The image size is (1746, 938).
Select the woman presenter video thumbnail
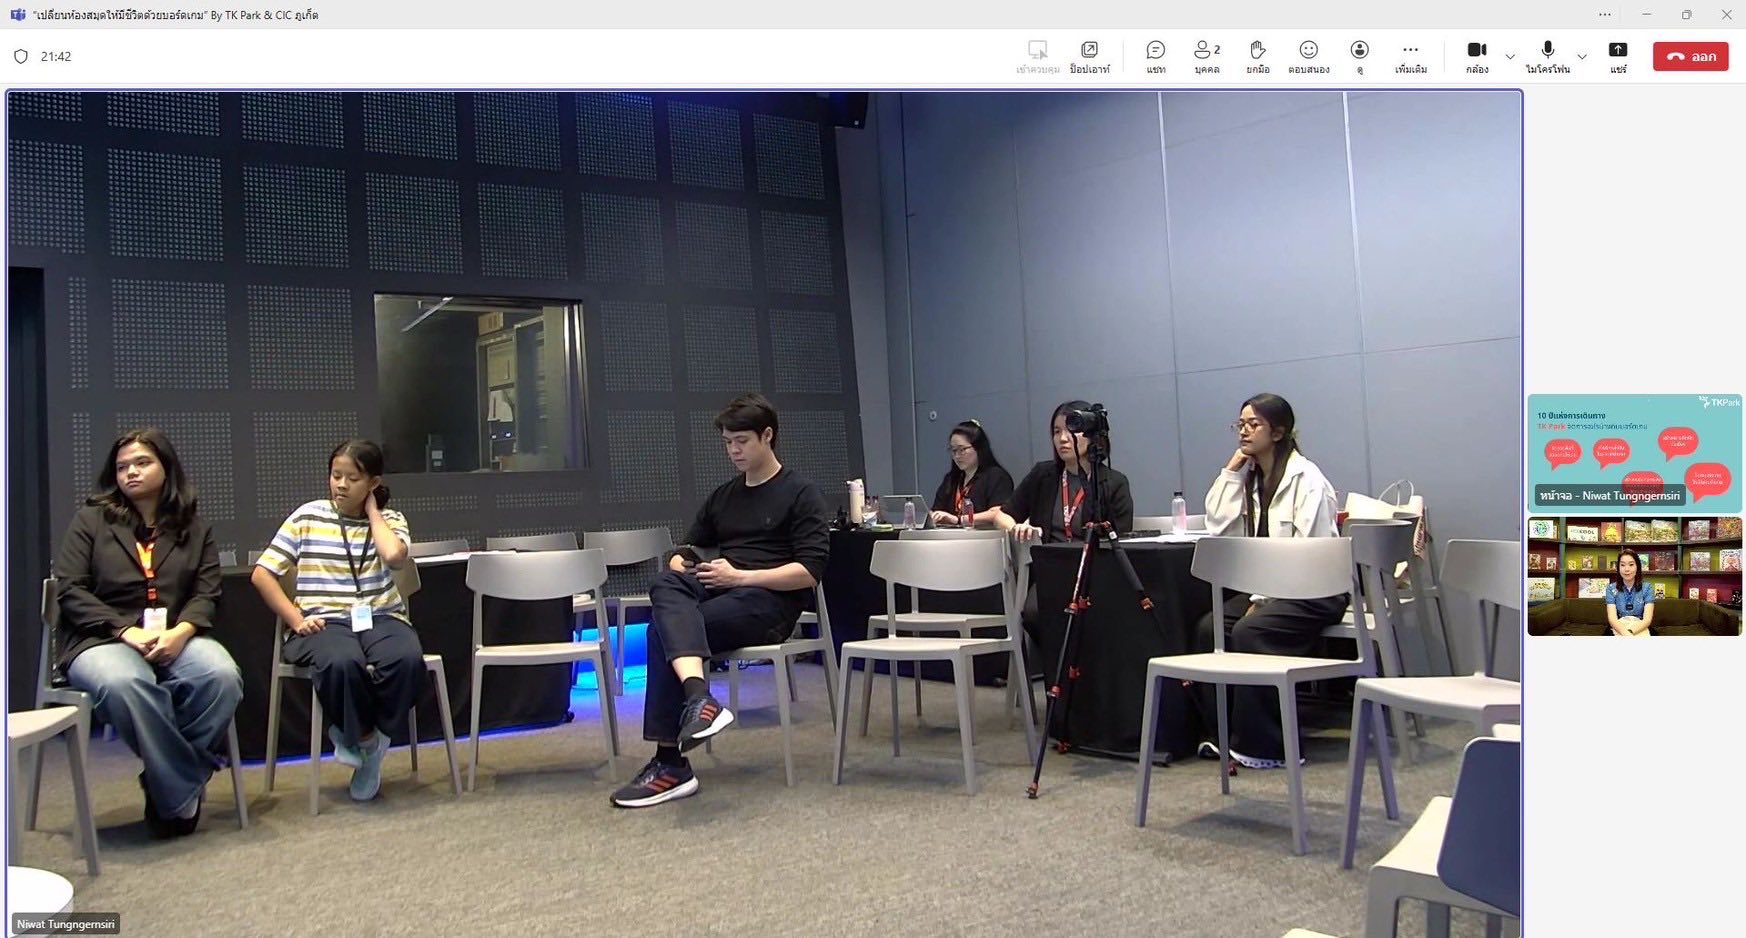coord(1634,576)
